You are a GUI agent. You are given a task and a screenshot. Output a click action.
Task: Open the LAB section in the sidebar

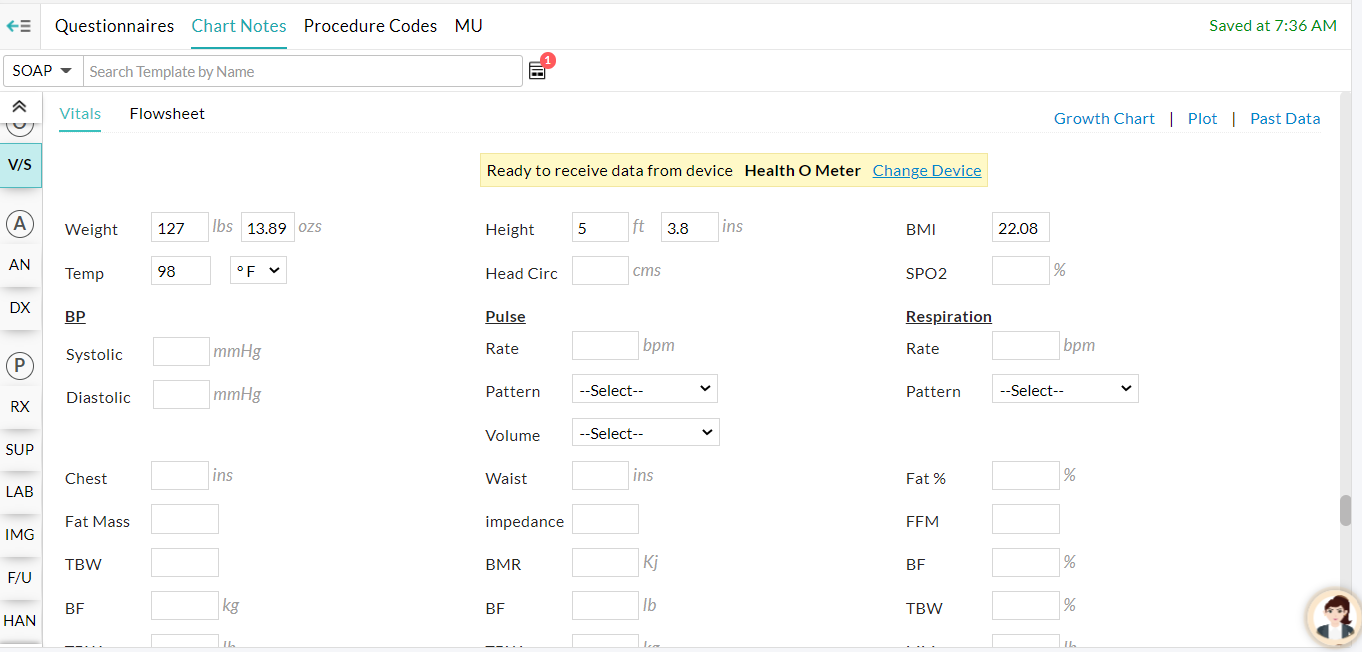pos(20,491)
